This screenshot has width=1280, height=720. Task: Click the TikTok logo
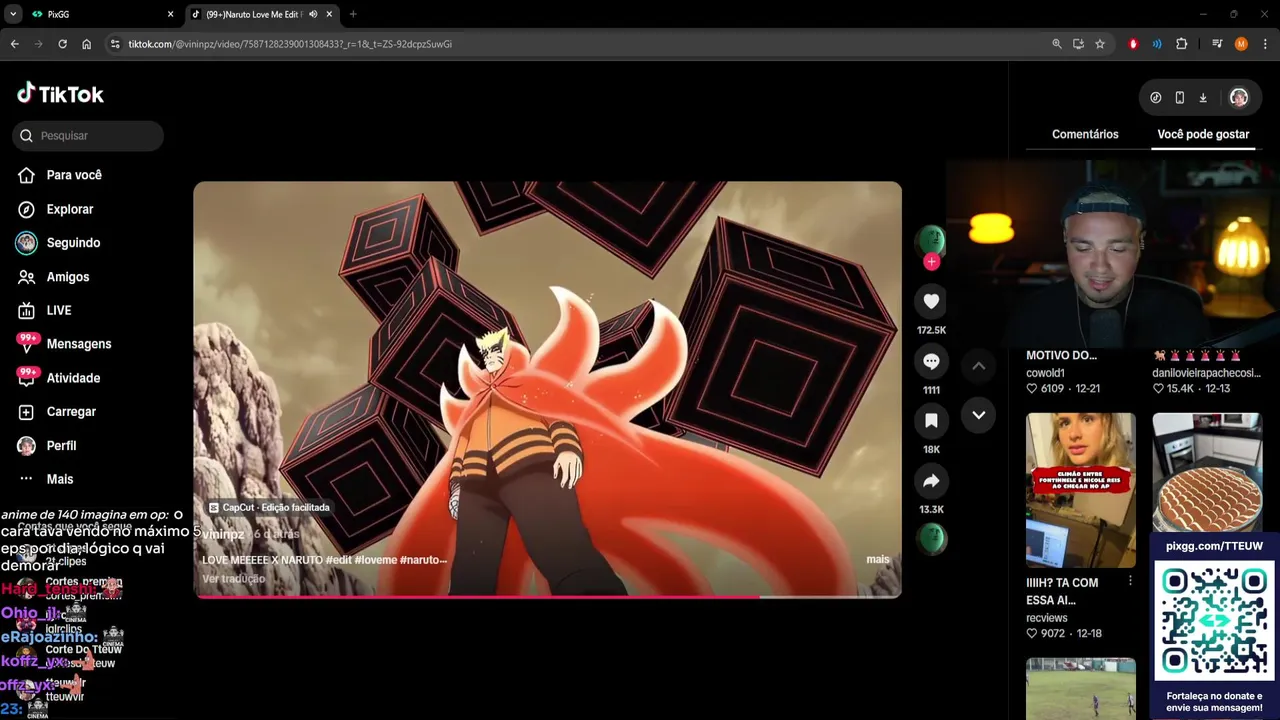pos(60,94)
